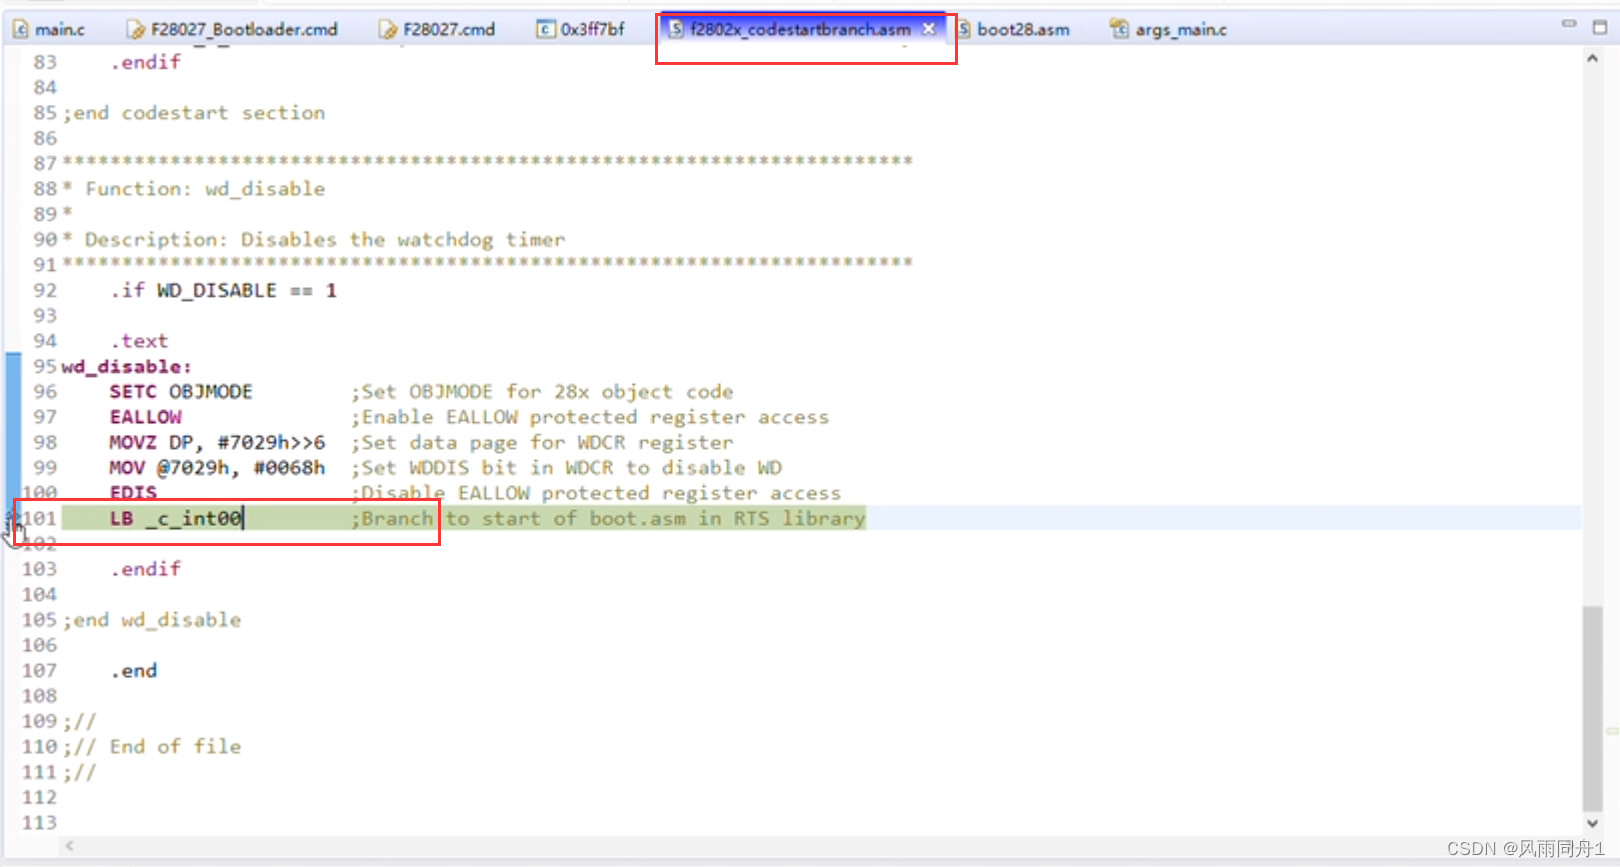
Task: Click ';end codestart section' comment
Action: 194,113
